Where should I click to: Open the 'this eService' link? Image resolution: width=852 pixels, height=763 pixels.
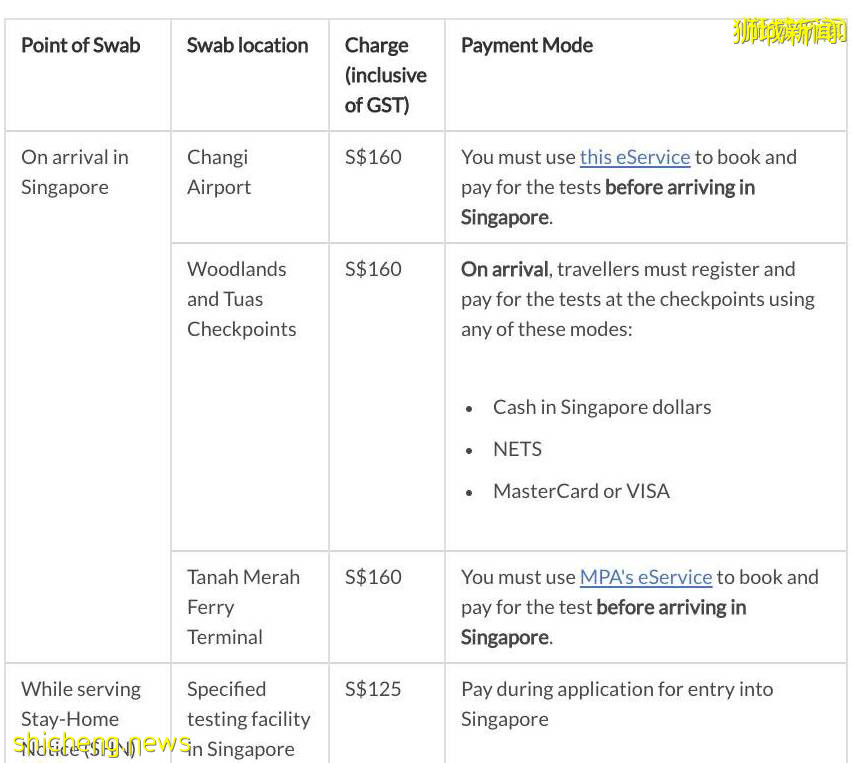pyautogui.click(x=634, y=157)
